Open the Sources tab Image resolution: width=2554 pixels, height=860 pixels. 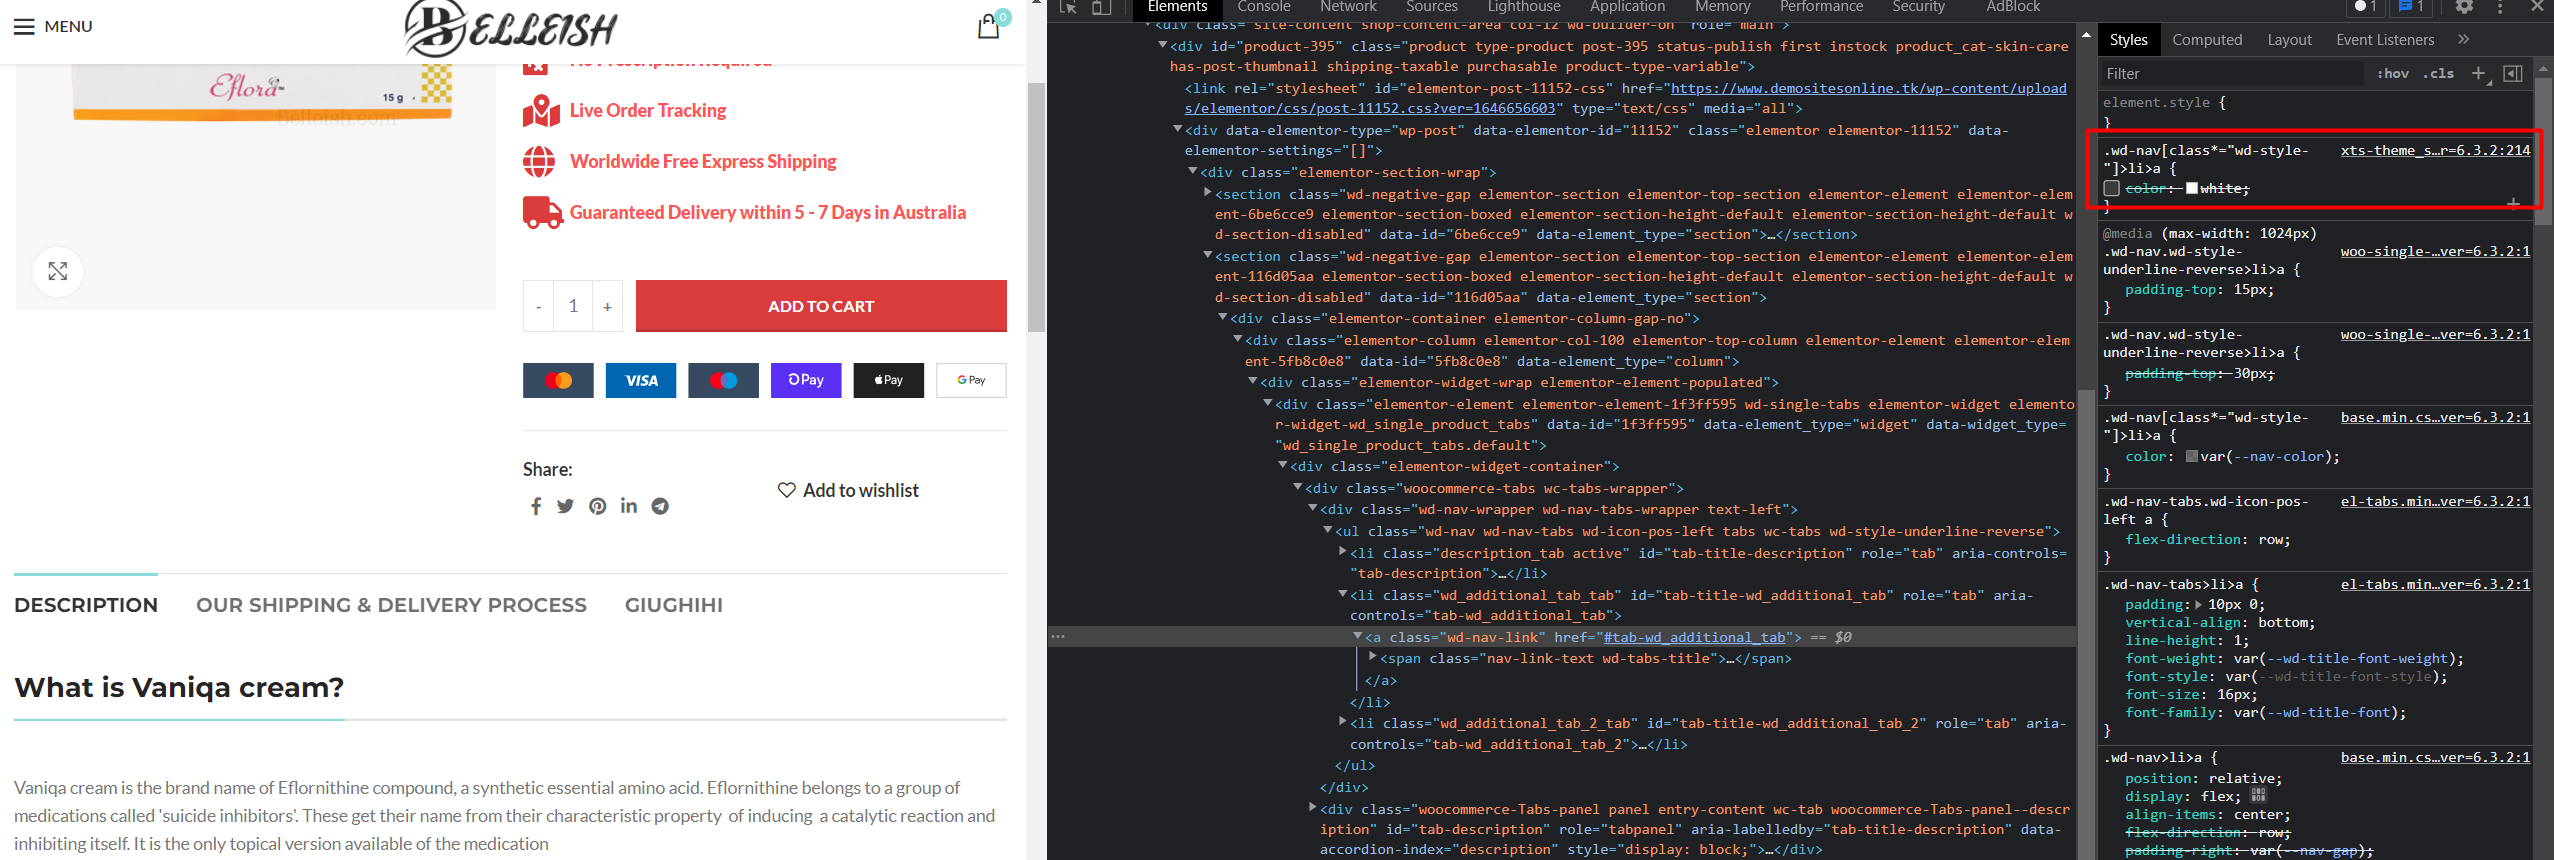pyautogui.click(x=1432, y=7)
